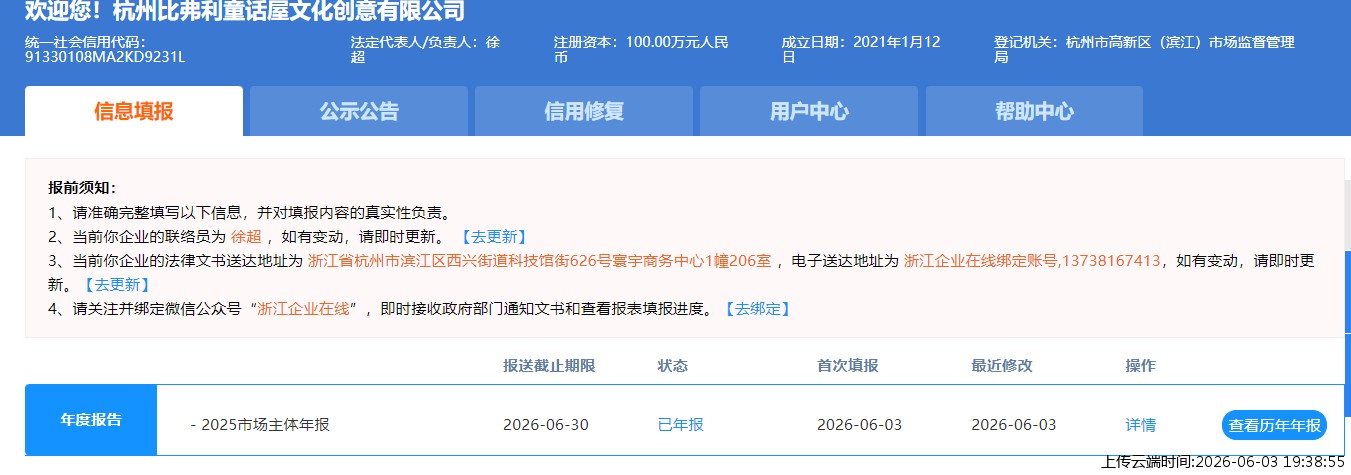Click the 最近修改 column header
This screenshot has width=1351, height=475.
[x=1002, y=366]
